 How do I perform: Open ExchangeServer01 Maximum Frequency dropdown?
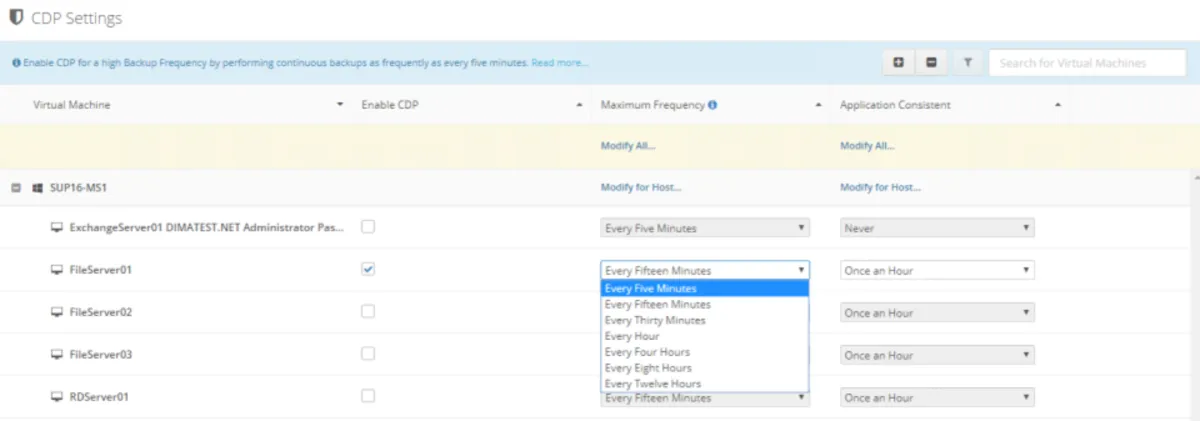pyautogui.click(x=704, y=228)
